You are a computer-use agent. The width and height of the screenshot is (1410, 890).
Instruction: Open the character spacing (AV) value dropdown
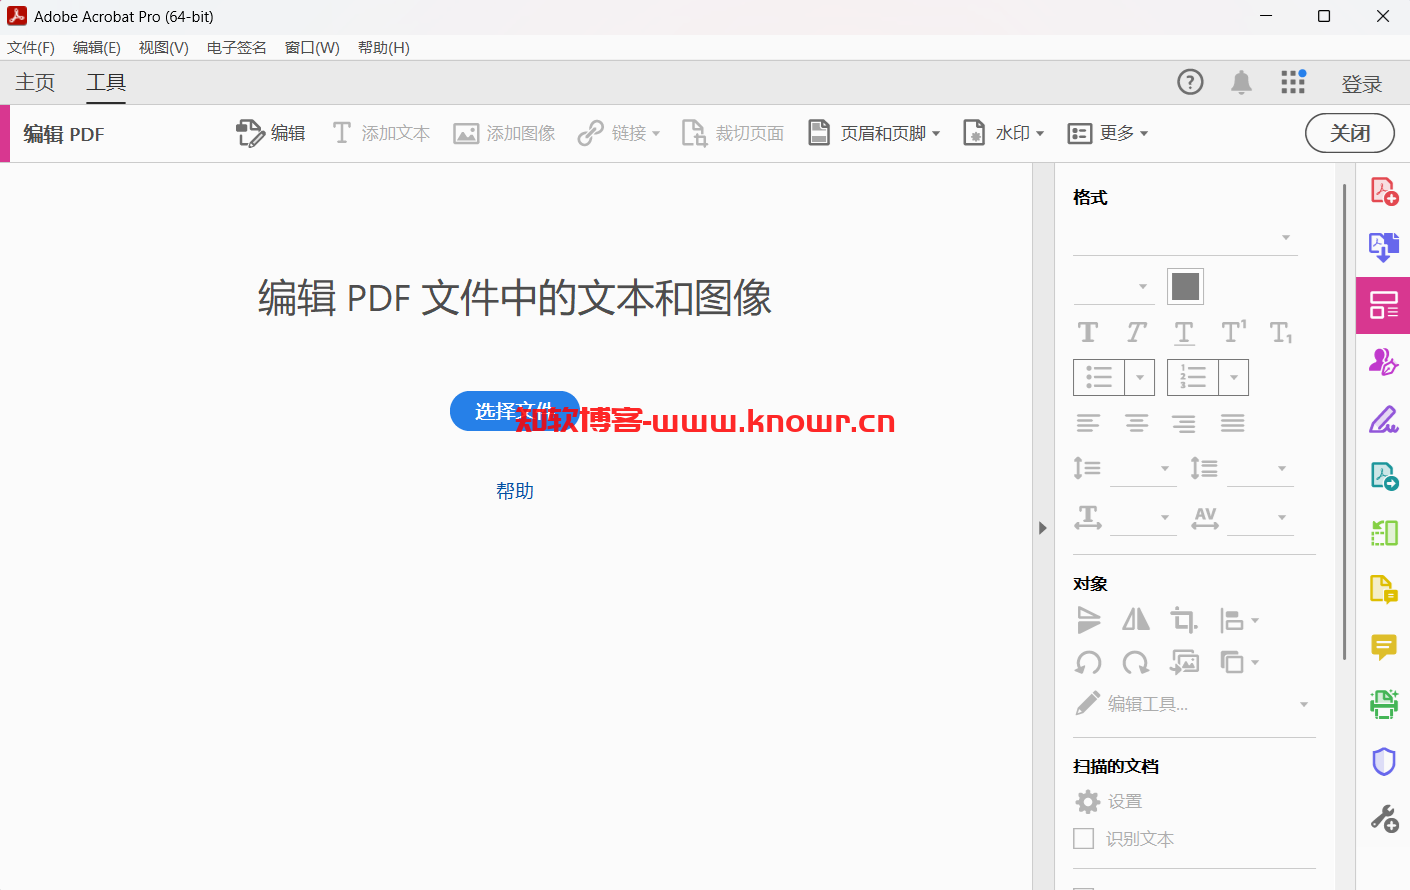[1260, 517]
